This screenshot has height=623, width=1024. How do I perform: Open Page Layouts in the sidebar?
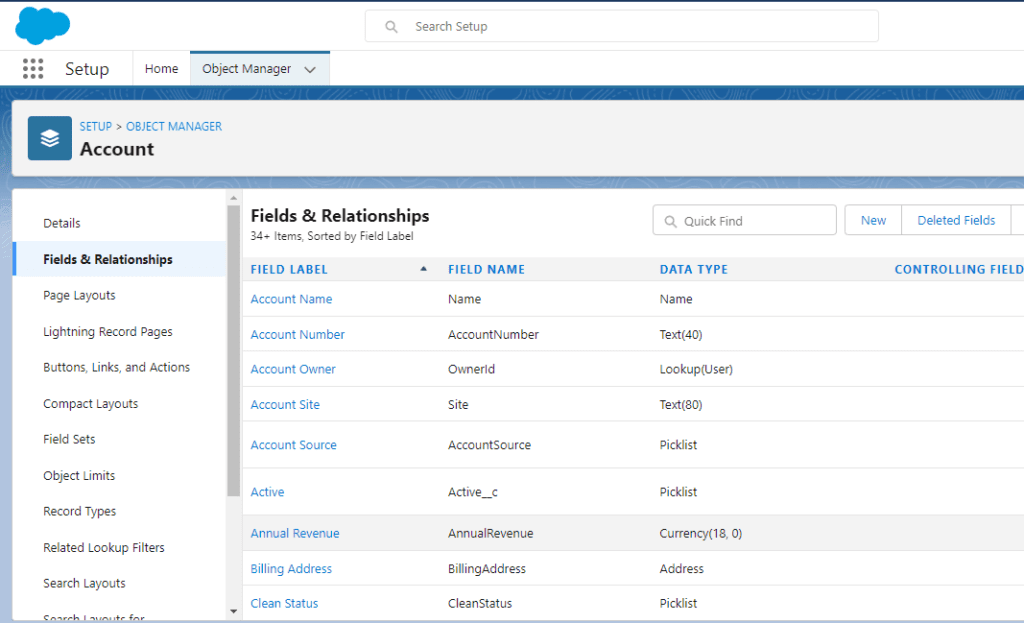(x=79, y=296)
